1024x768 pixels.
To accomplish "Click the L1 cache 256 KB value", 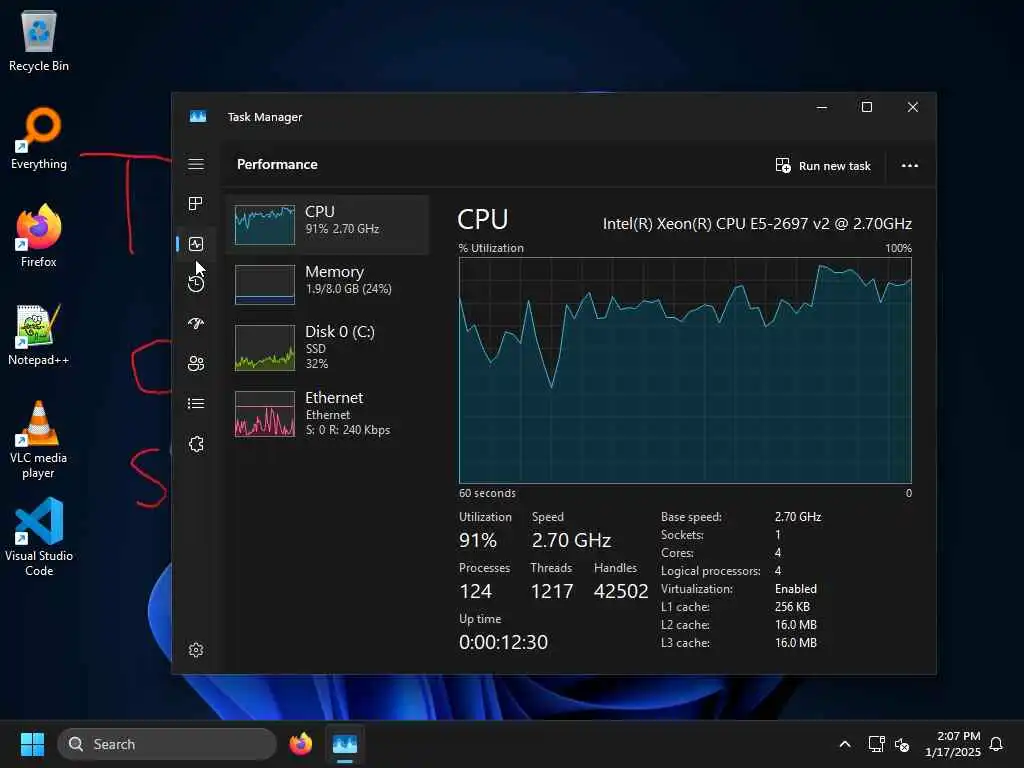I will [792, 607].
